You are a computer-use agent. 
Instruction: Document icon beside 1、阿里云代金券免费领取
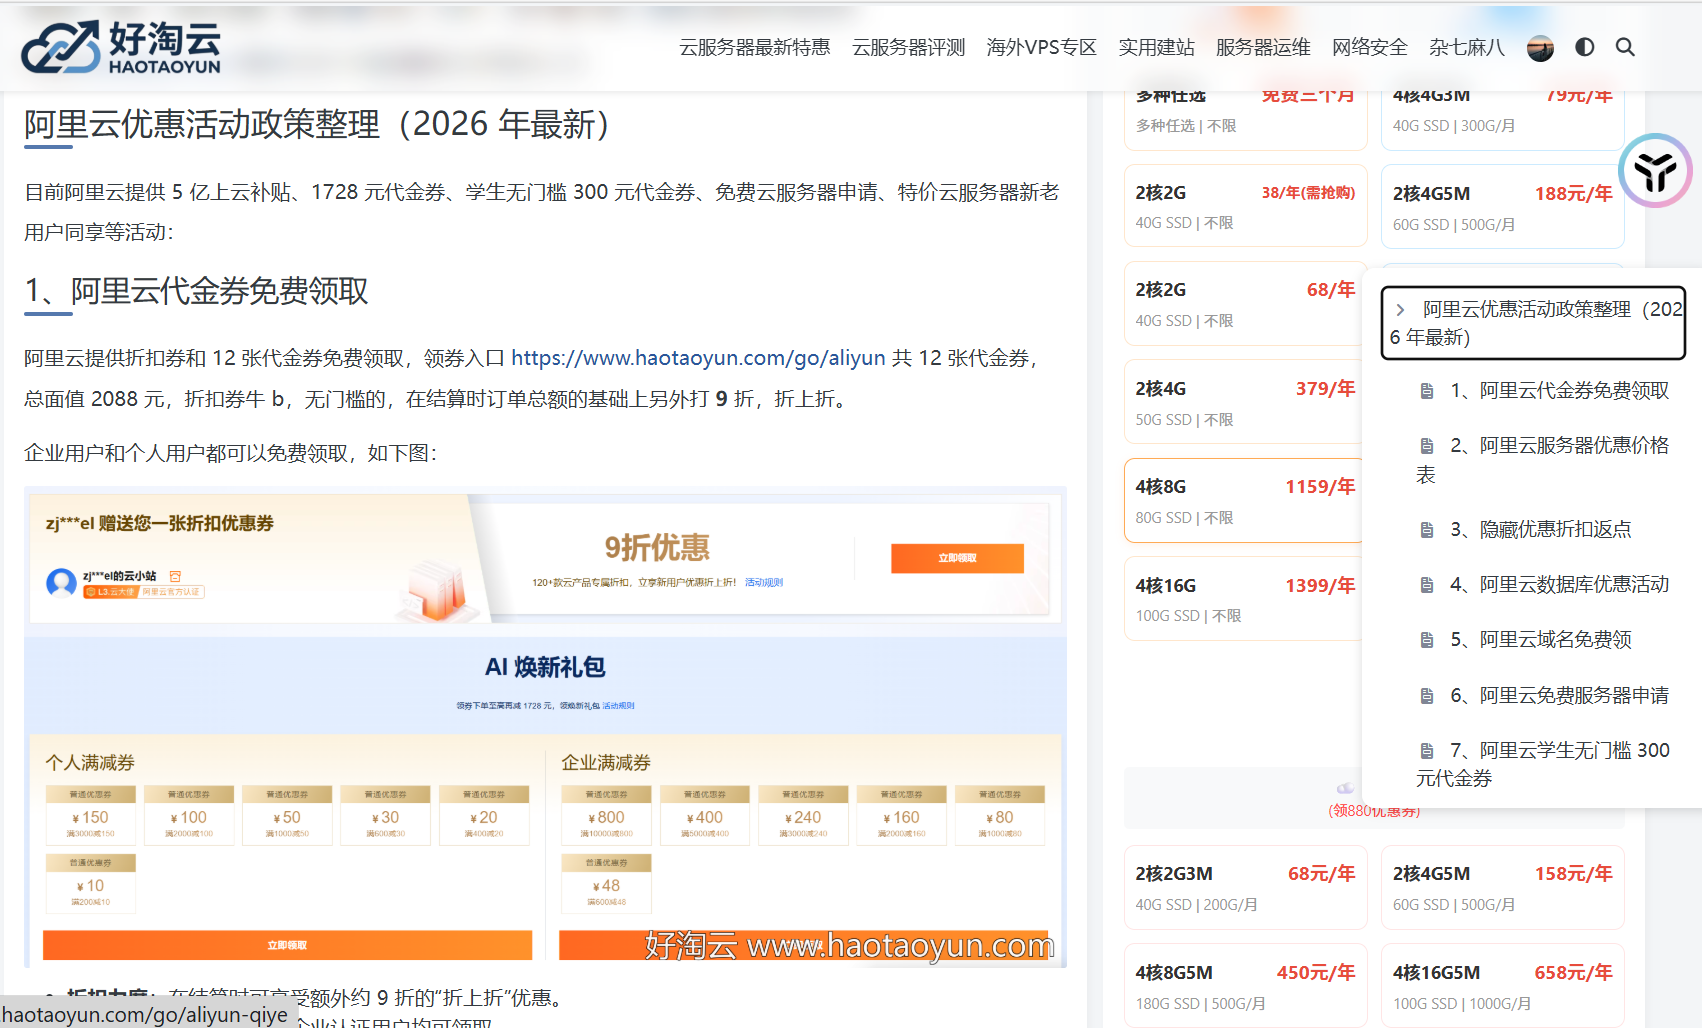(1427, 391)
